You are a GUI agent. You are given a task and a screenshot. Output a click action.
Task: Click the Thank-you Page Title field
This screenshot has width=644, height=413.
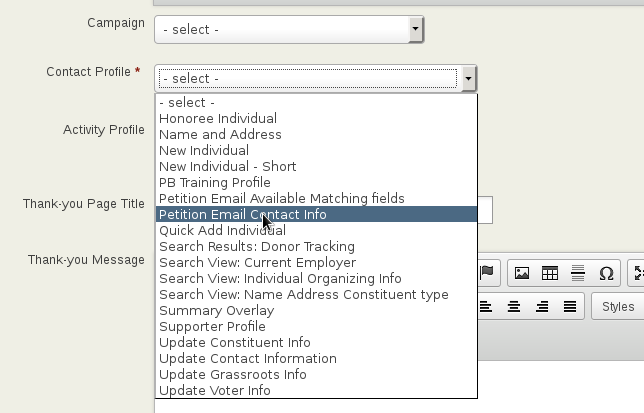[x=485, y=210]
